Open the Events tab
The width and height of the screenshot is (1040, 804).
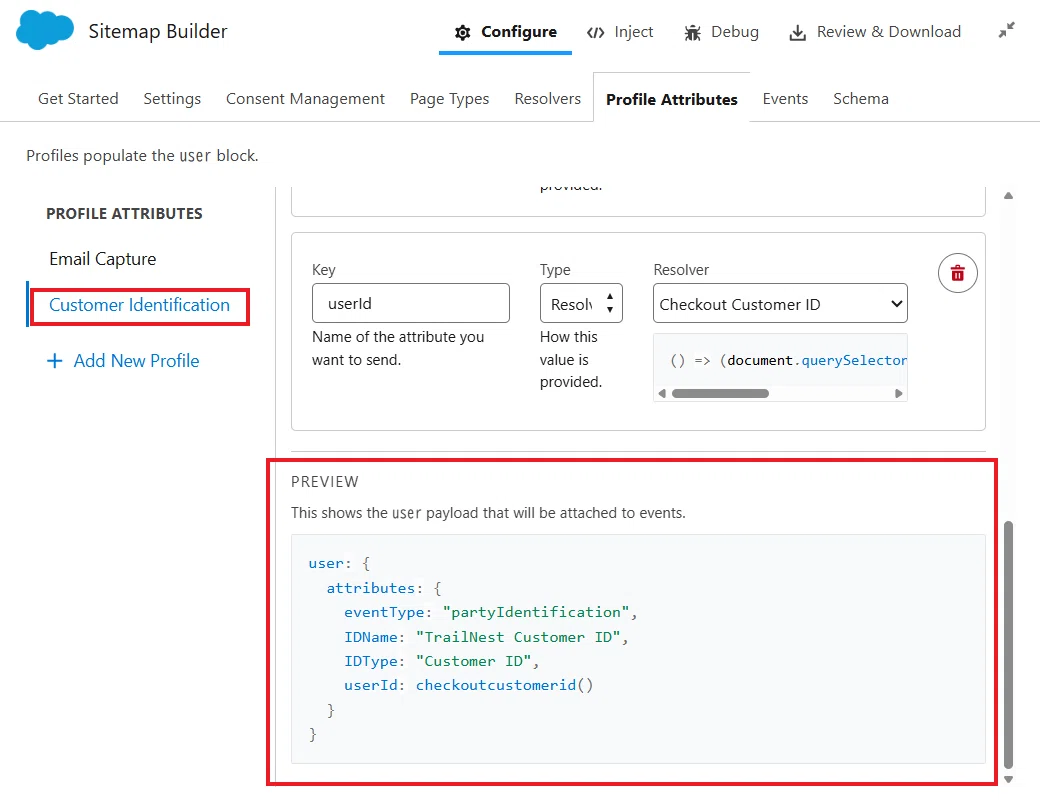785,99
